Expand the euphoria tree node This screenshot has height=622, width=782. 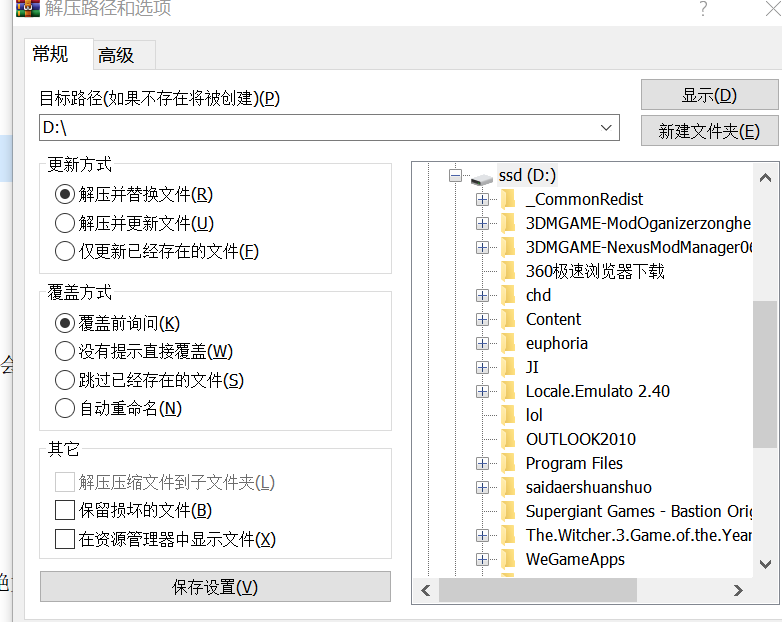coord(482,343)
